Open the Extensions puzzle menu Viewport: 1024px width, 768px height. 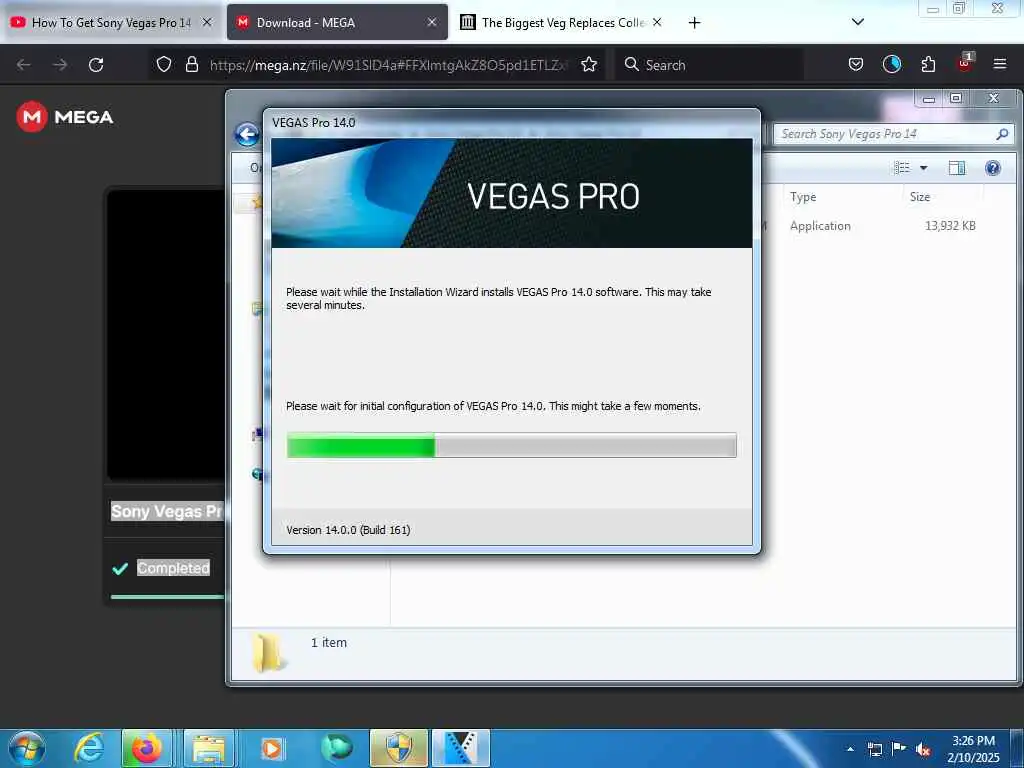(928, 64)
